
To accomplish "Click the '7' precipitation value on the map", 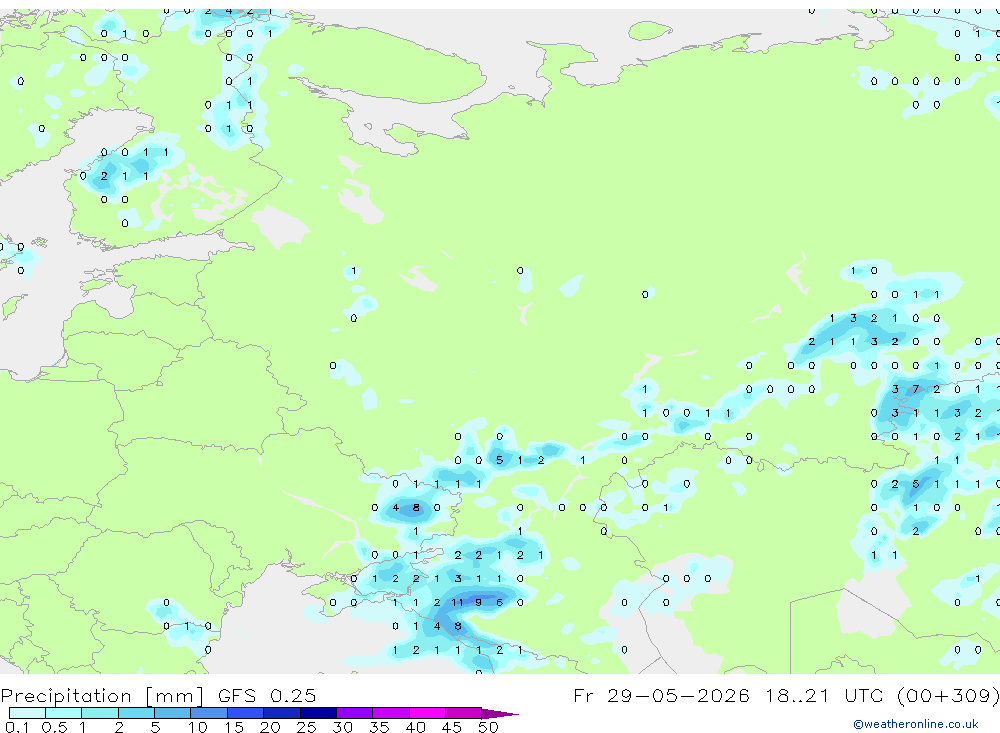I will click(x=916, y=389).
